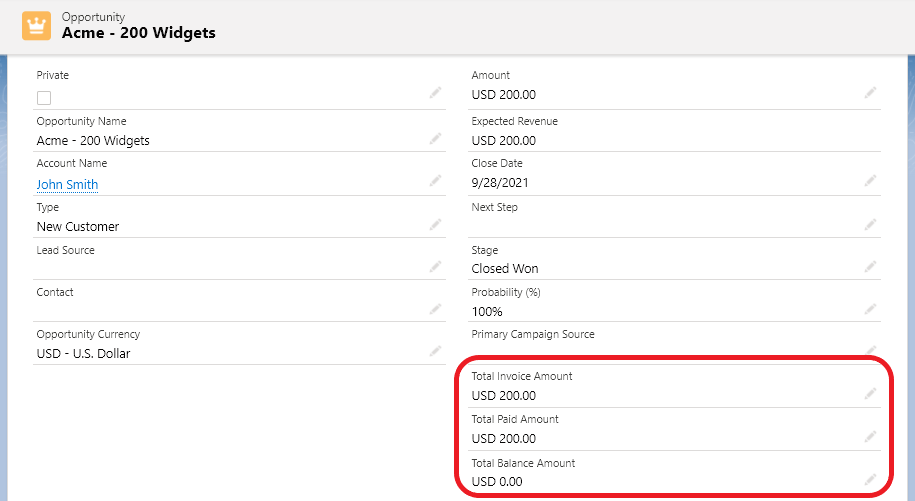Click the Contact field edit pencil
The height and width of the screenshot is (501, 915).
coord(435,309)
